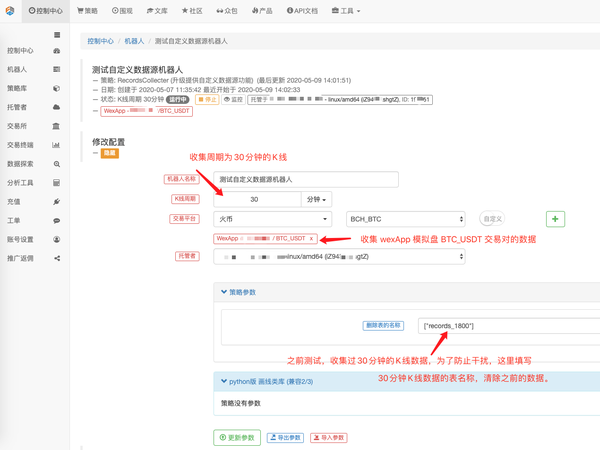Viewport: 600px width, 450px height.
Task: Open 策略库 (strategy library) cube icon in sidebar
Action: pos(57,89)
